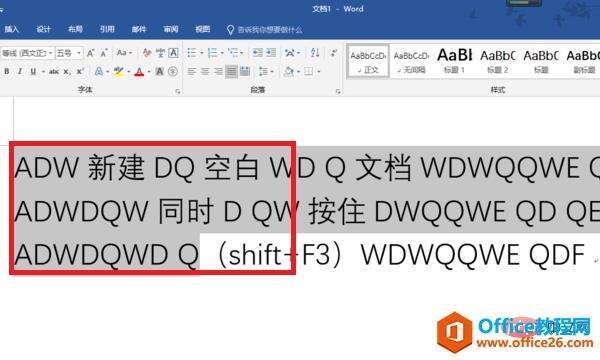This screenshot has height=360, width=600.
Task: Open the 插入 (Insert) tab
Action: [x=11, y=29]
